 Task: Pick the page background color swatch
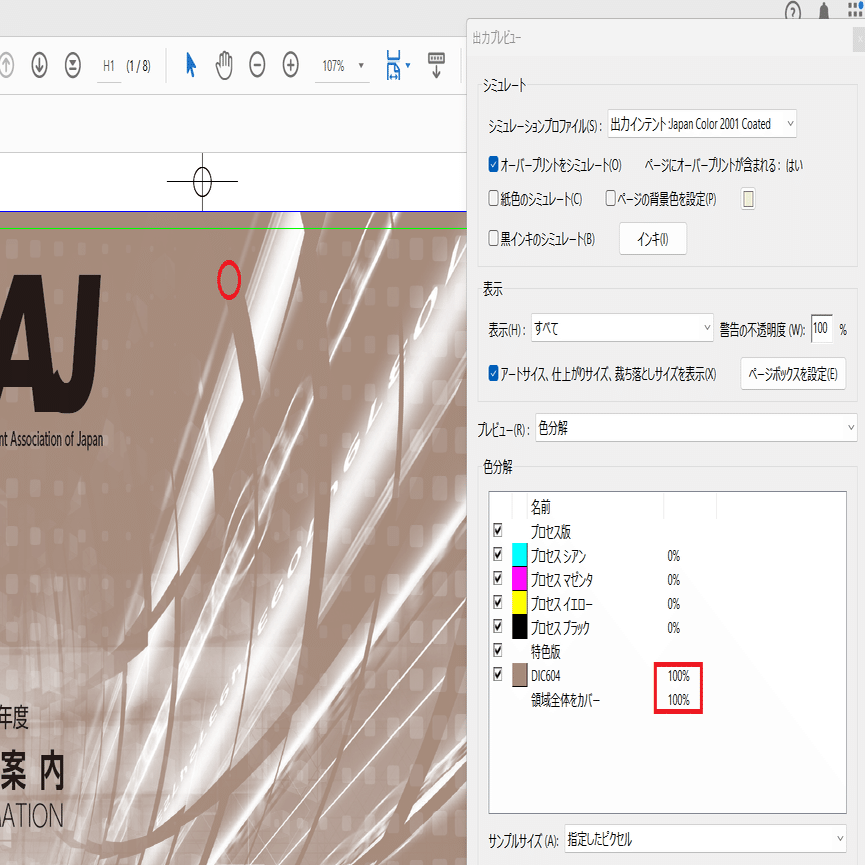point(748,199)
